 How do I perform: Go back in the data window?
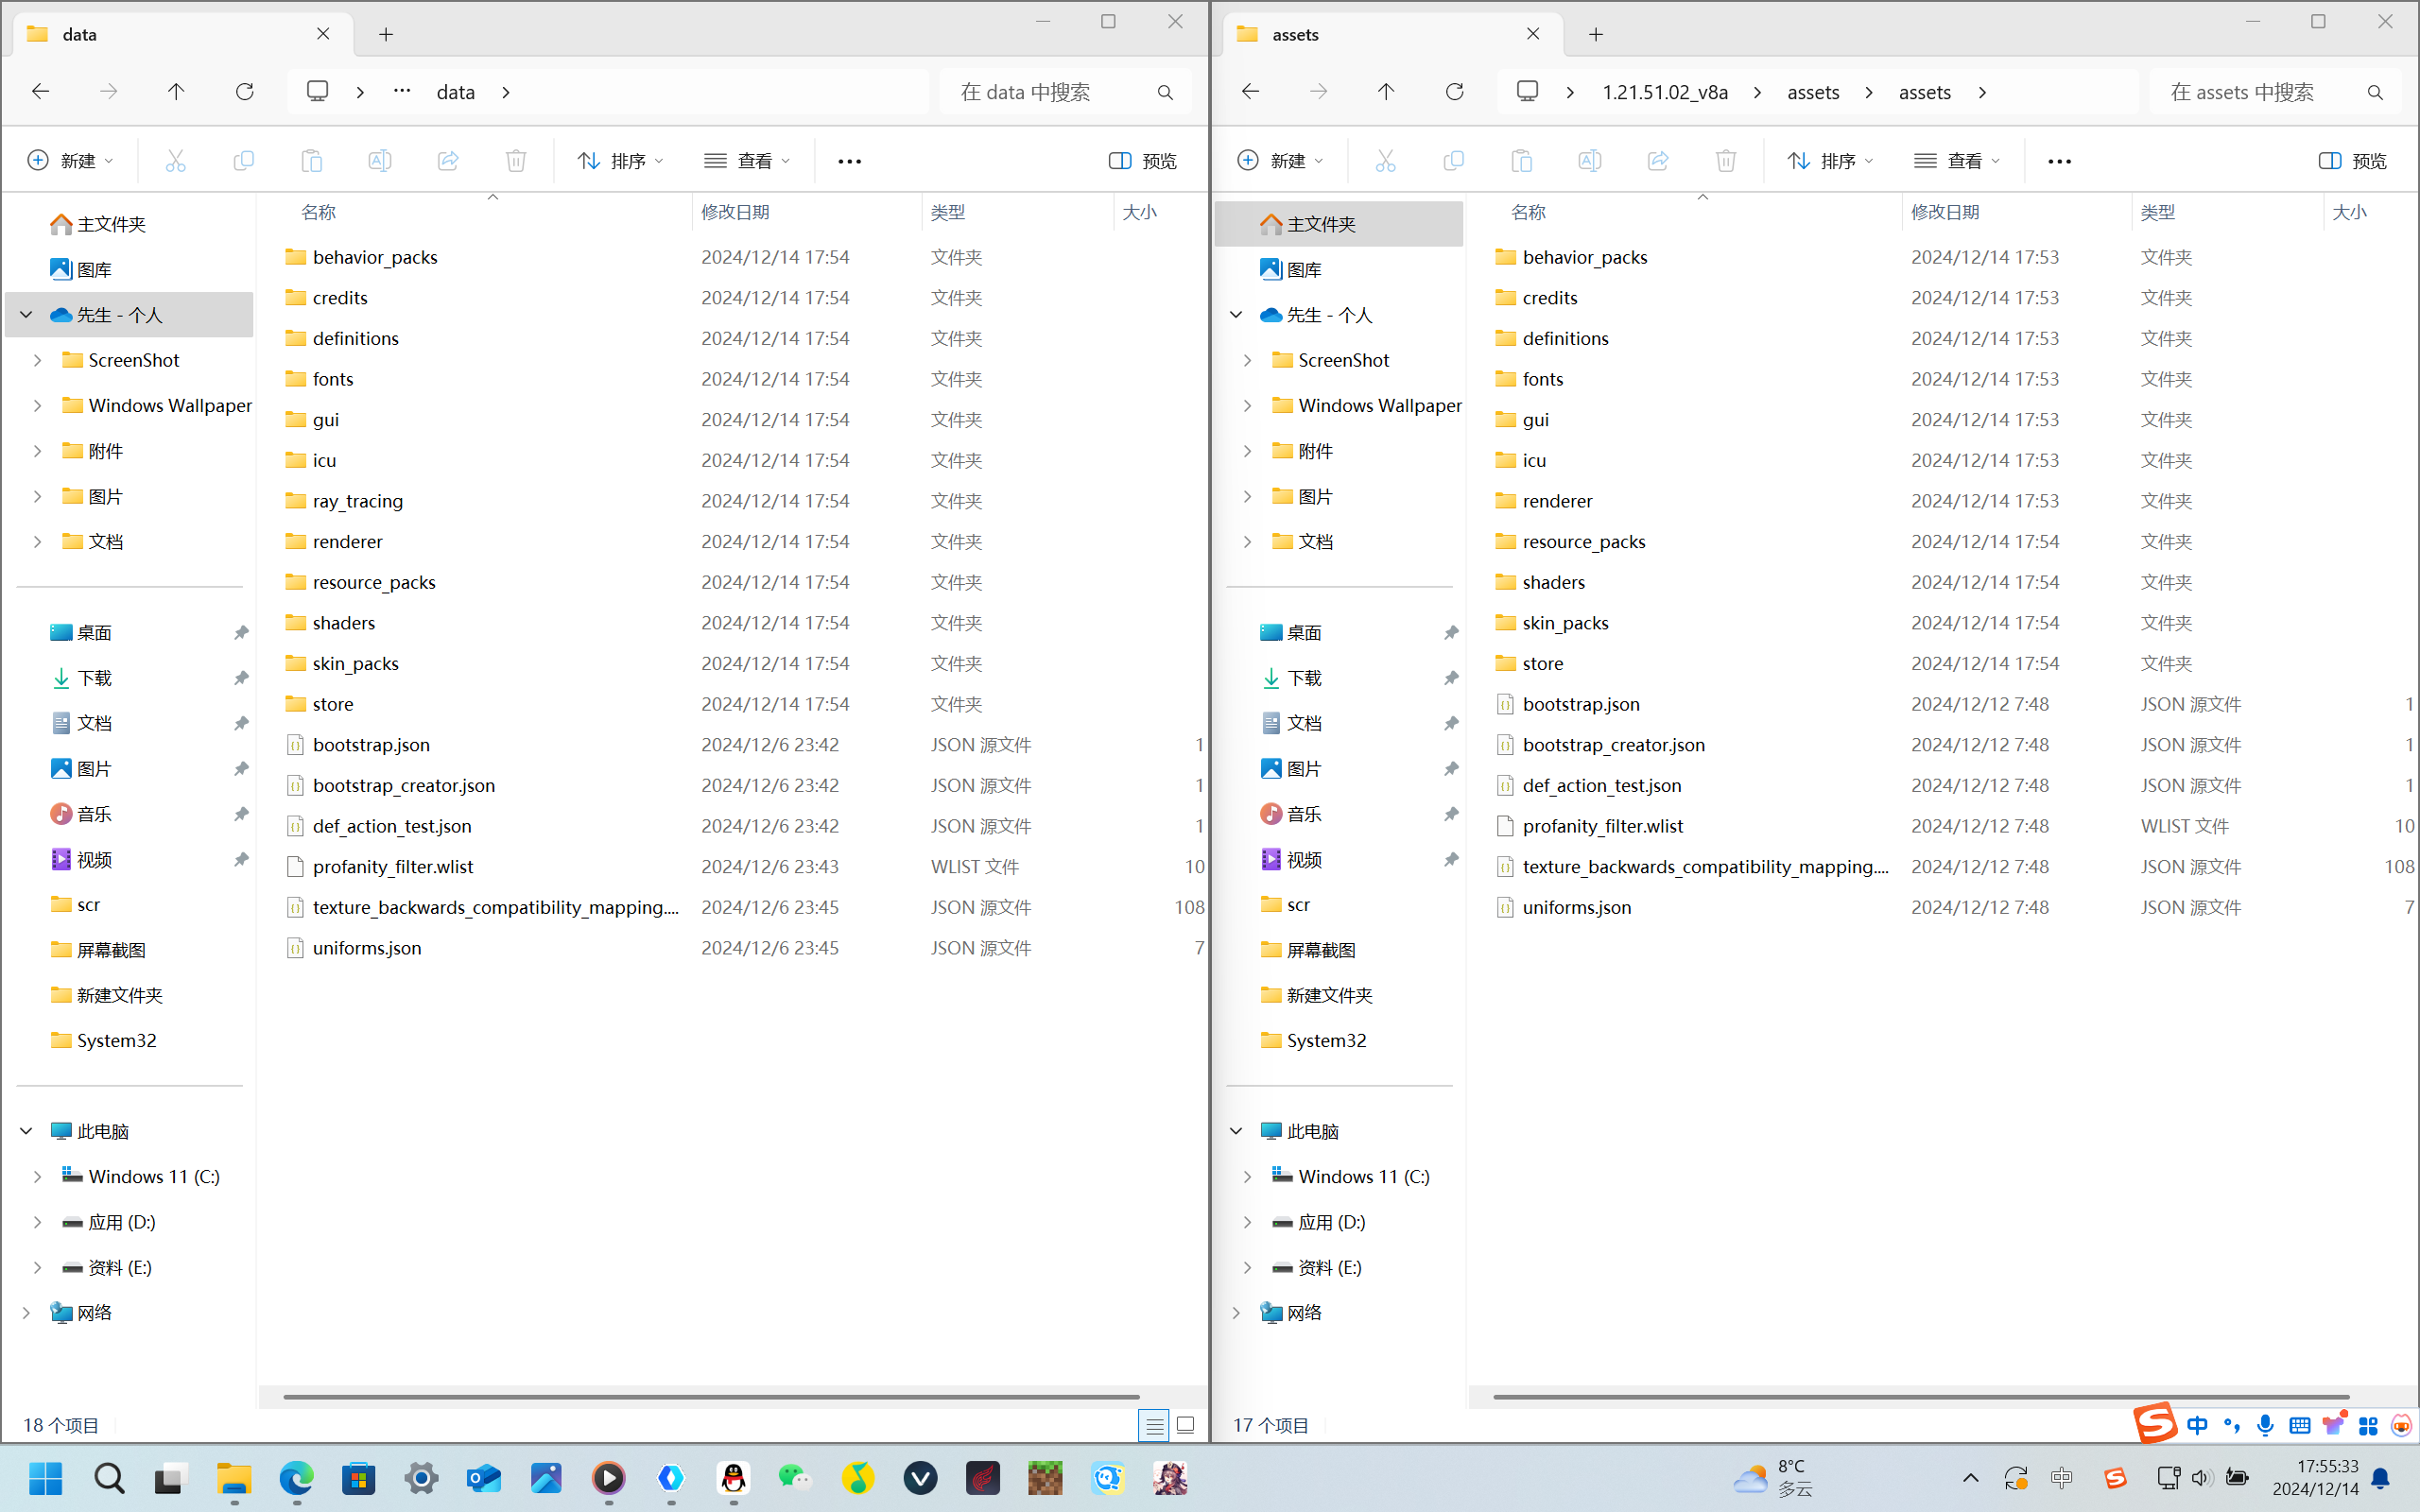(40, 91)
